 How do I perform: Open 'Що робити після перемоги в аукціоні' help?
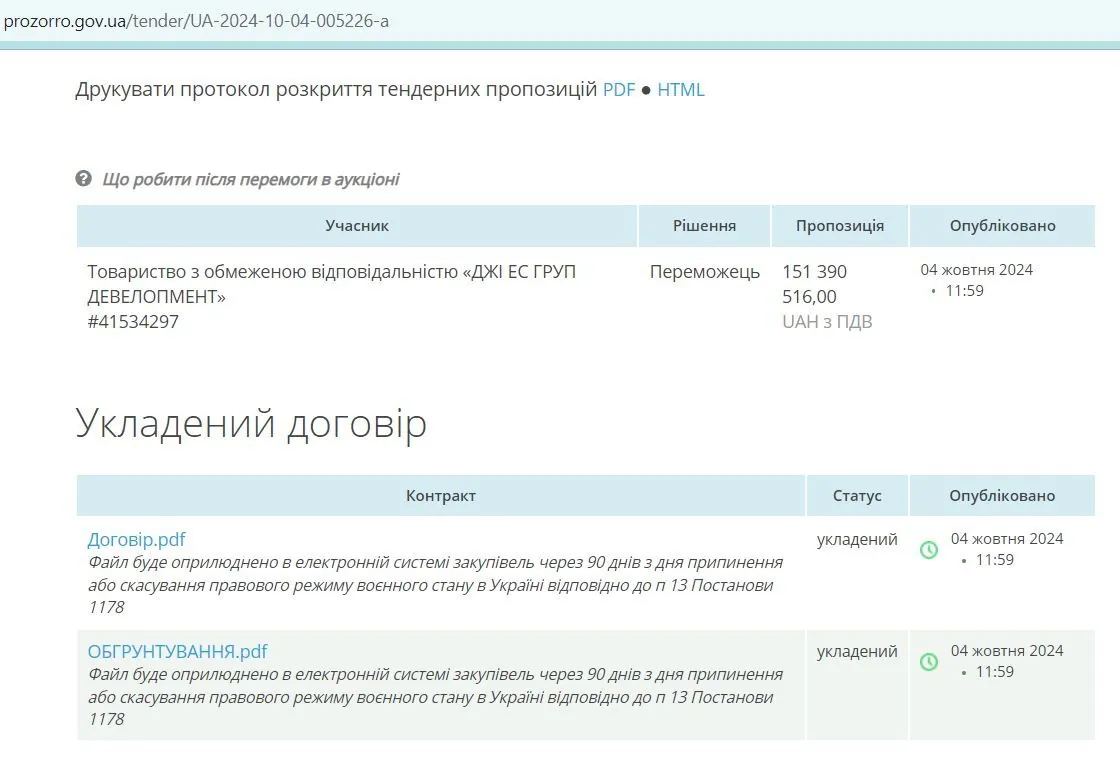click(251, 179)
